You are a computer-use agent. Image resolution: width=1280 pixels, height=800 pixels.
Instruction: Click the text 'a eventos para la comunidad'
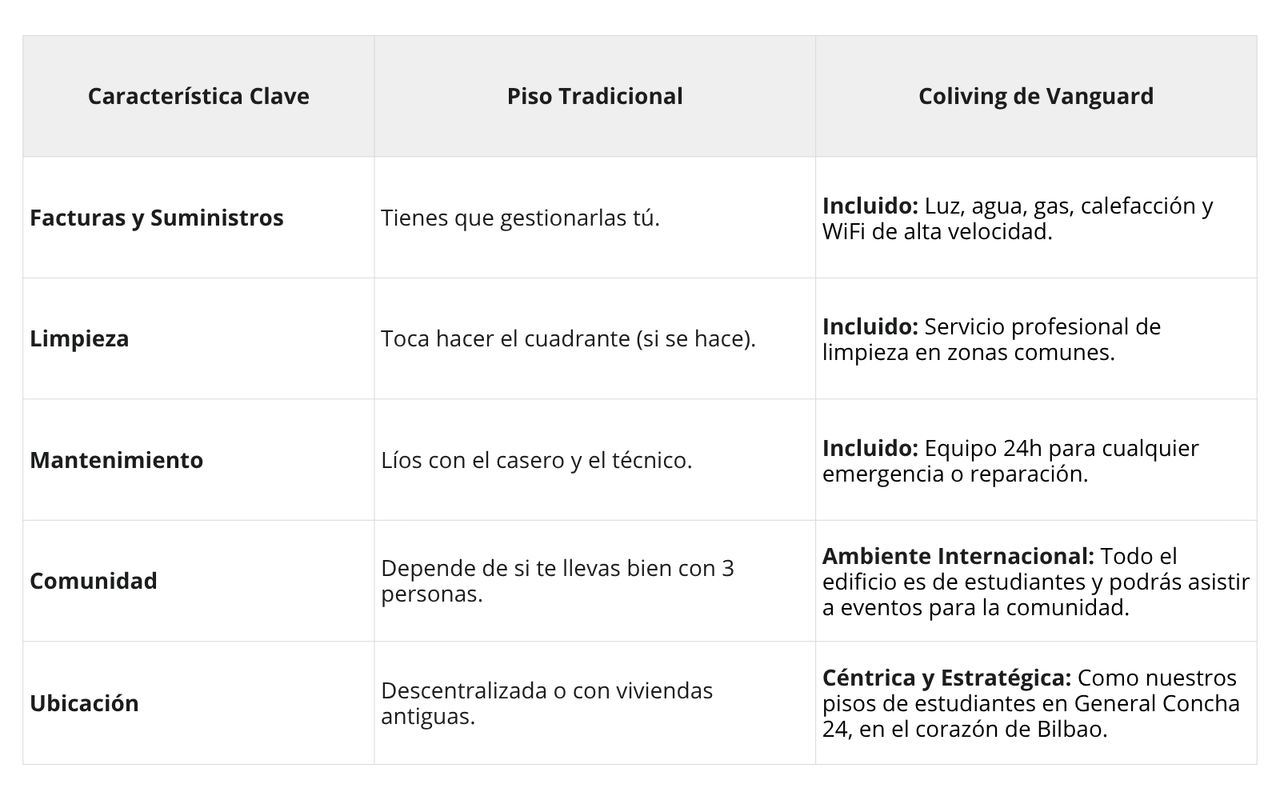point(975,608)
